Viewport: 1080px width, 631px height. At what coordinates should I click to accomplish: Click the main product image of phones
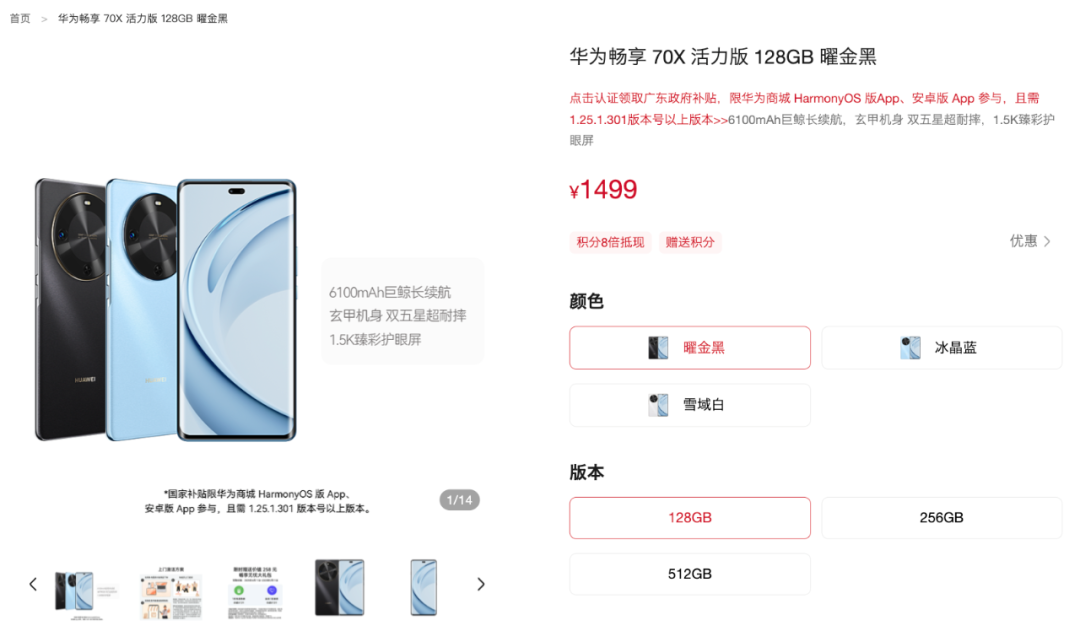[x=166, y=310]
